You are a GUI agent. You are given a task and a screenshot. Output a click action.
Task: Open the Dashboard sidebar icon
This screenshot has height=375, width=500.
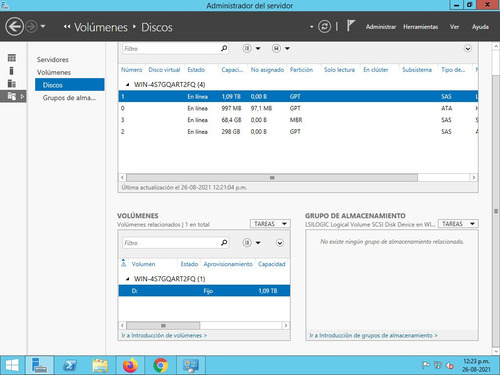[12, 58]
